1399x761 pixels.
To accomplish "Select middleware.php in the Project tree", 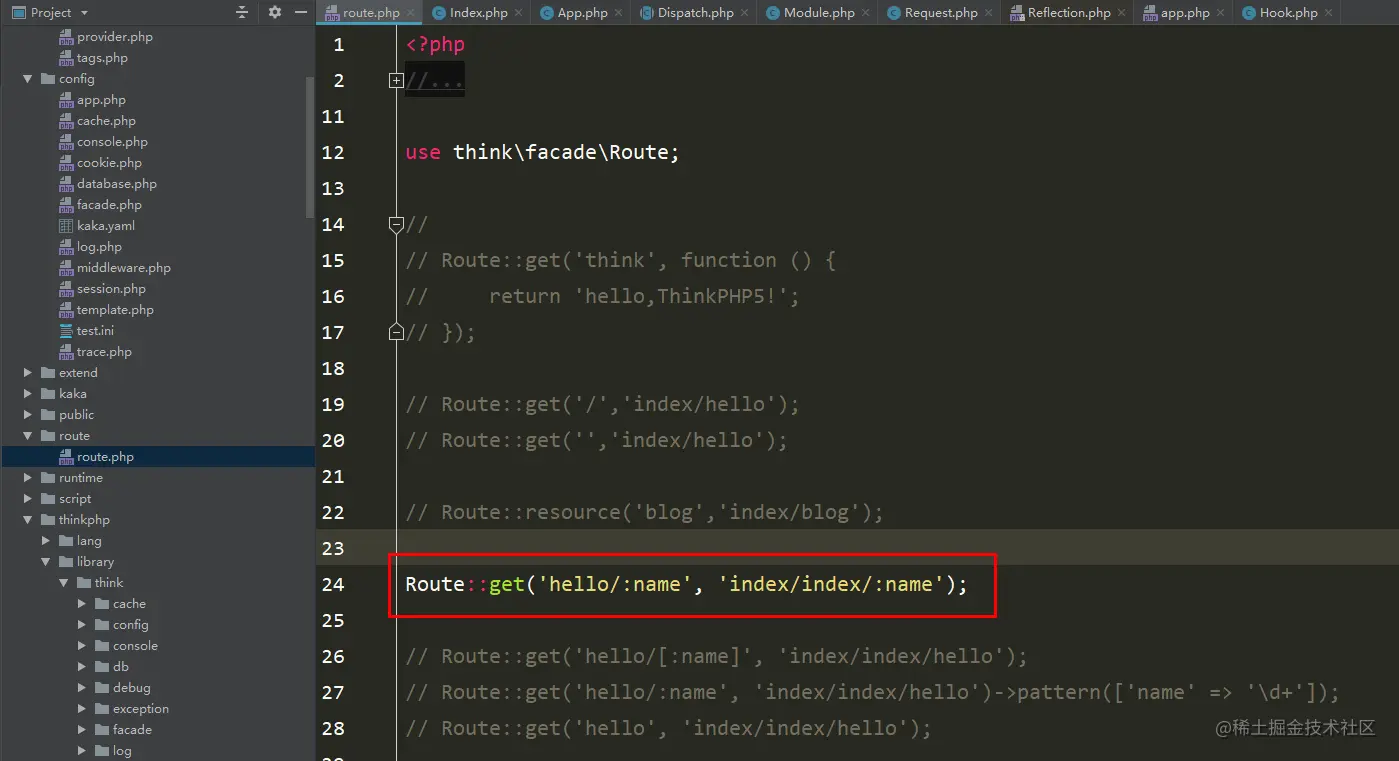I will pyautogui.click(x=124, y=268).
